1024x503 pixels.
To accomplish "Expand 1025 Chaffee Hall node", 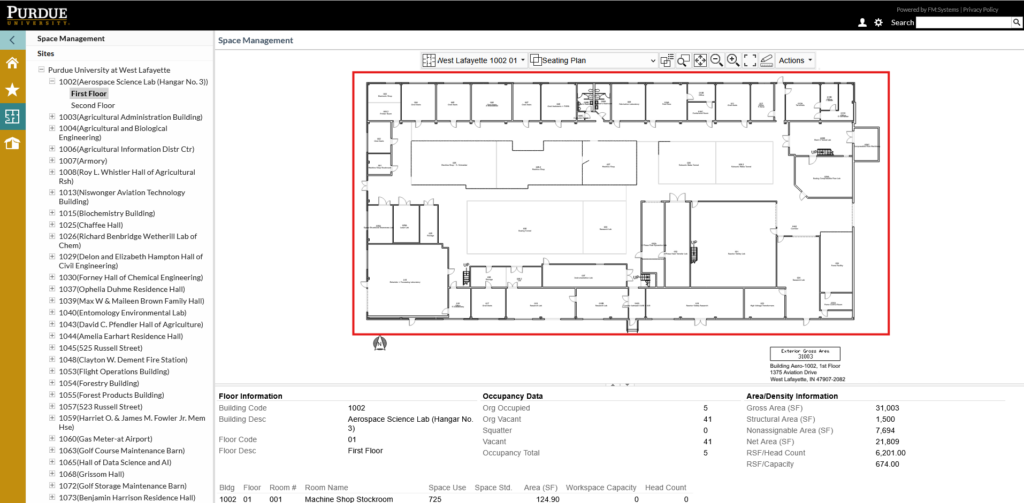I will [x=52, y=225].
